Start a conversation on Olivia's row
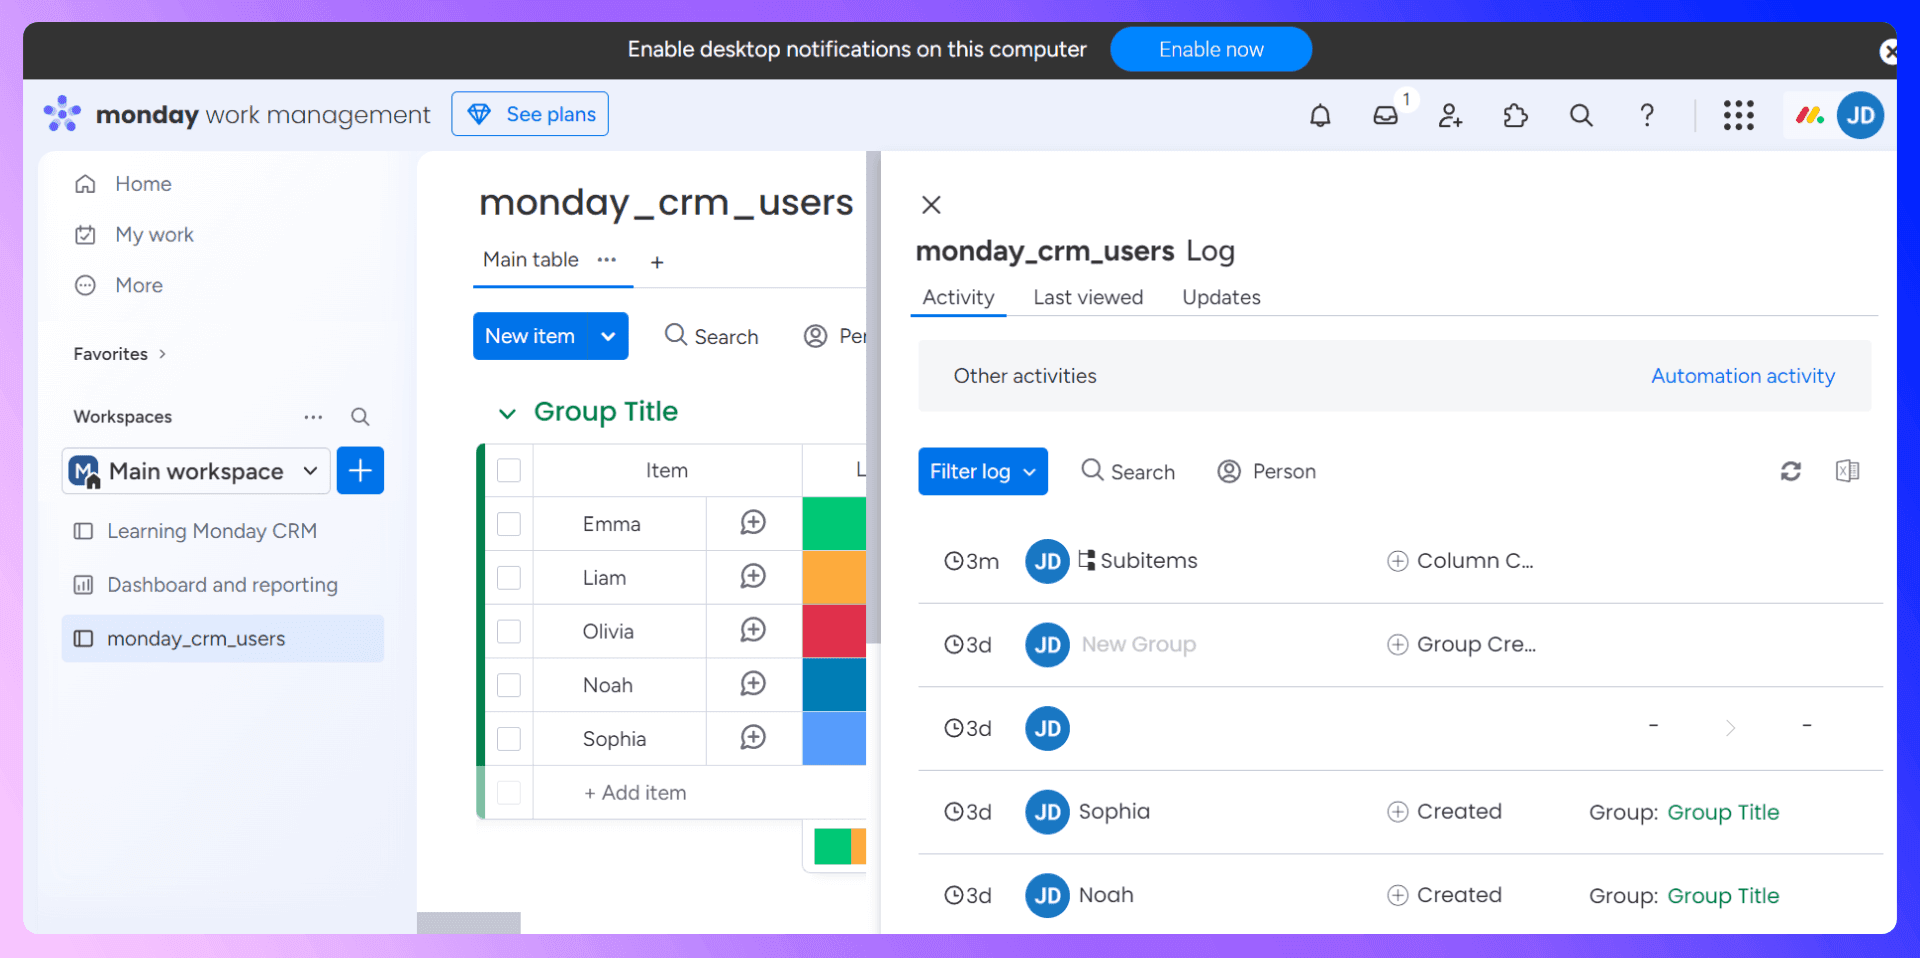 click(753, 630)
